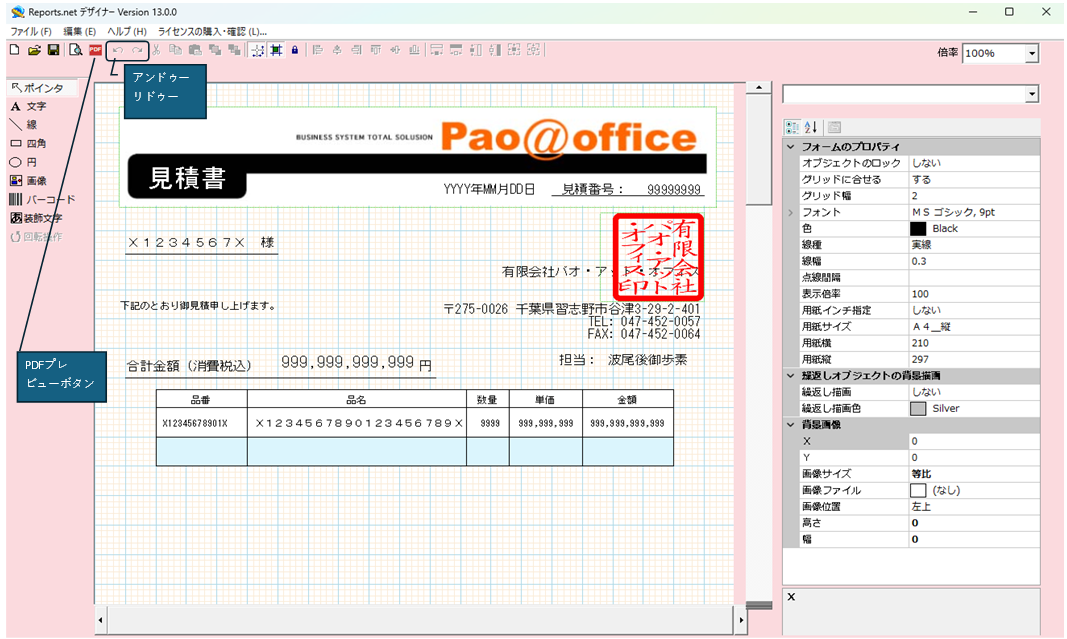Select the ポインタ pointer tool
The image size is (1067, 639).
click(x=37, y=88)
